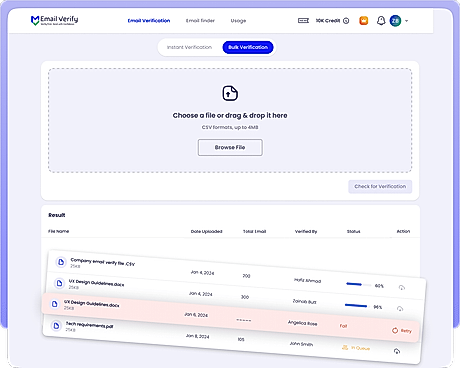Open notifications bell icon

click(381, 21)
